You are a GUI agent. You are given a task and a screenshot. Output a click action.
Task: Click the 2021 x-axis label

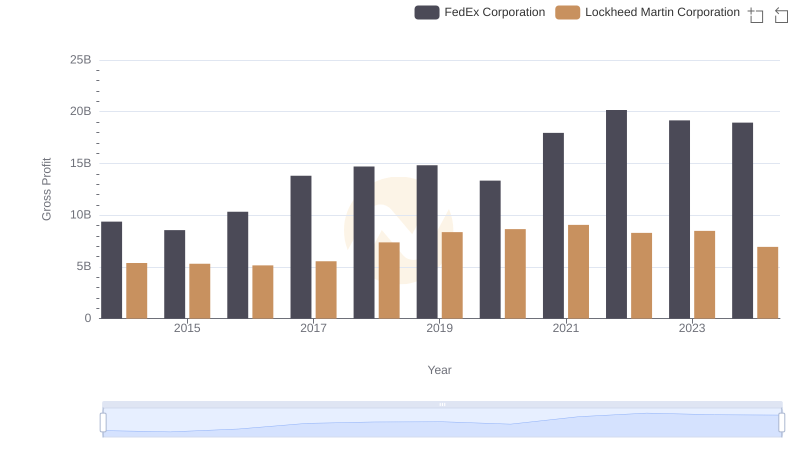(x=566, y=328)
